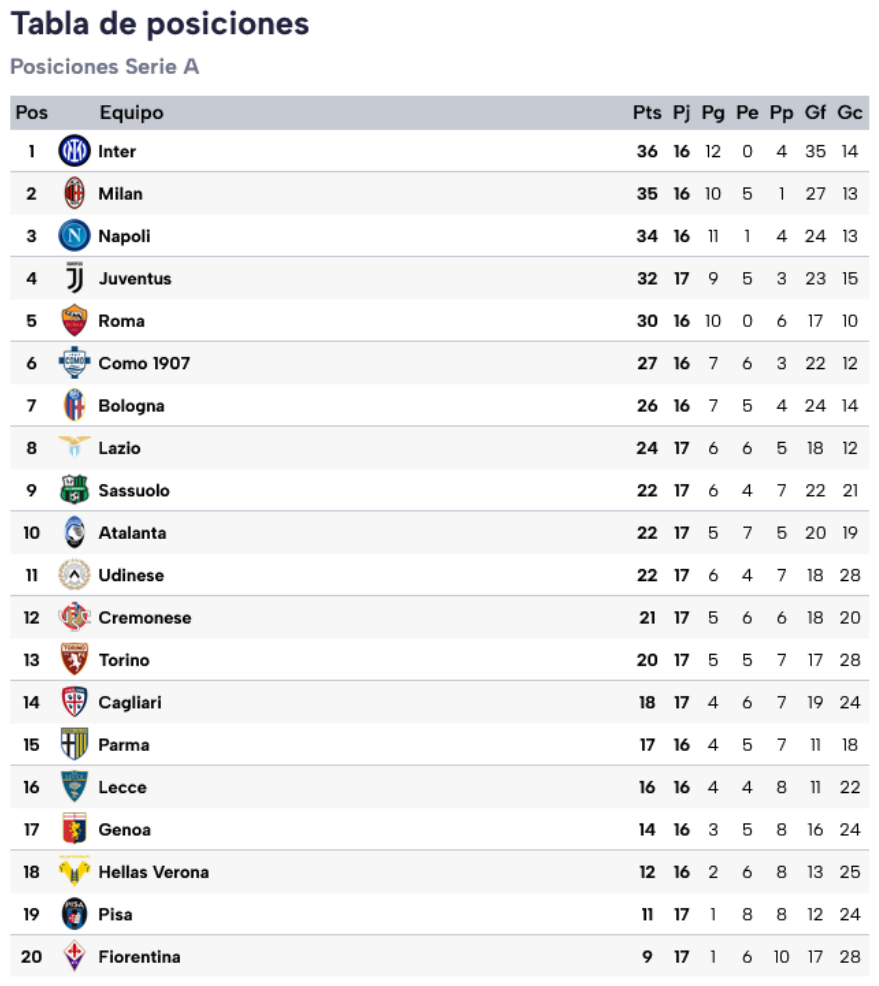This screenshot has height=986, width=879.
Task: Click the Inter club crest
Action: (x=74, y=152)
